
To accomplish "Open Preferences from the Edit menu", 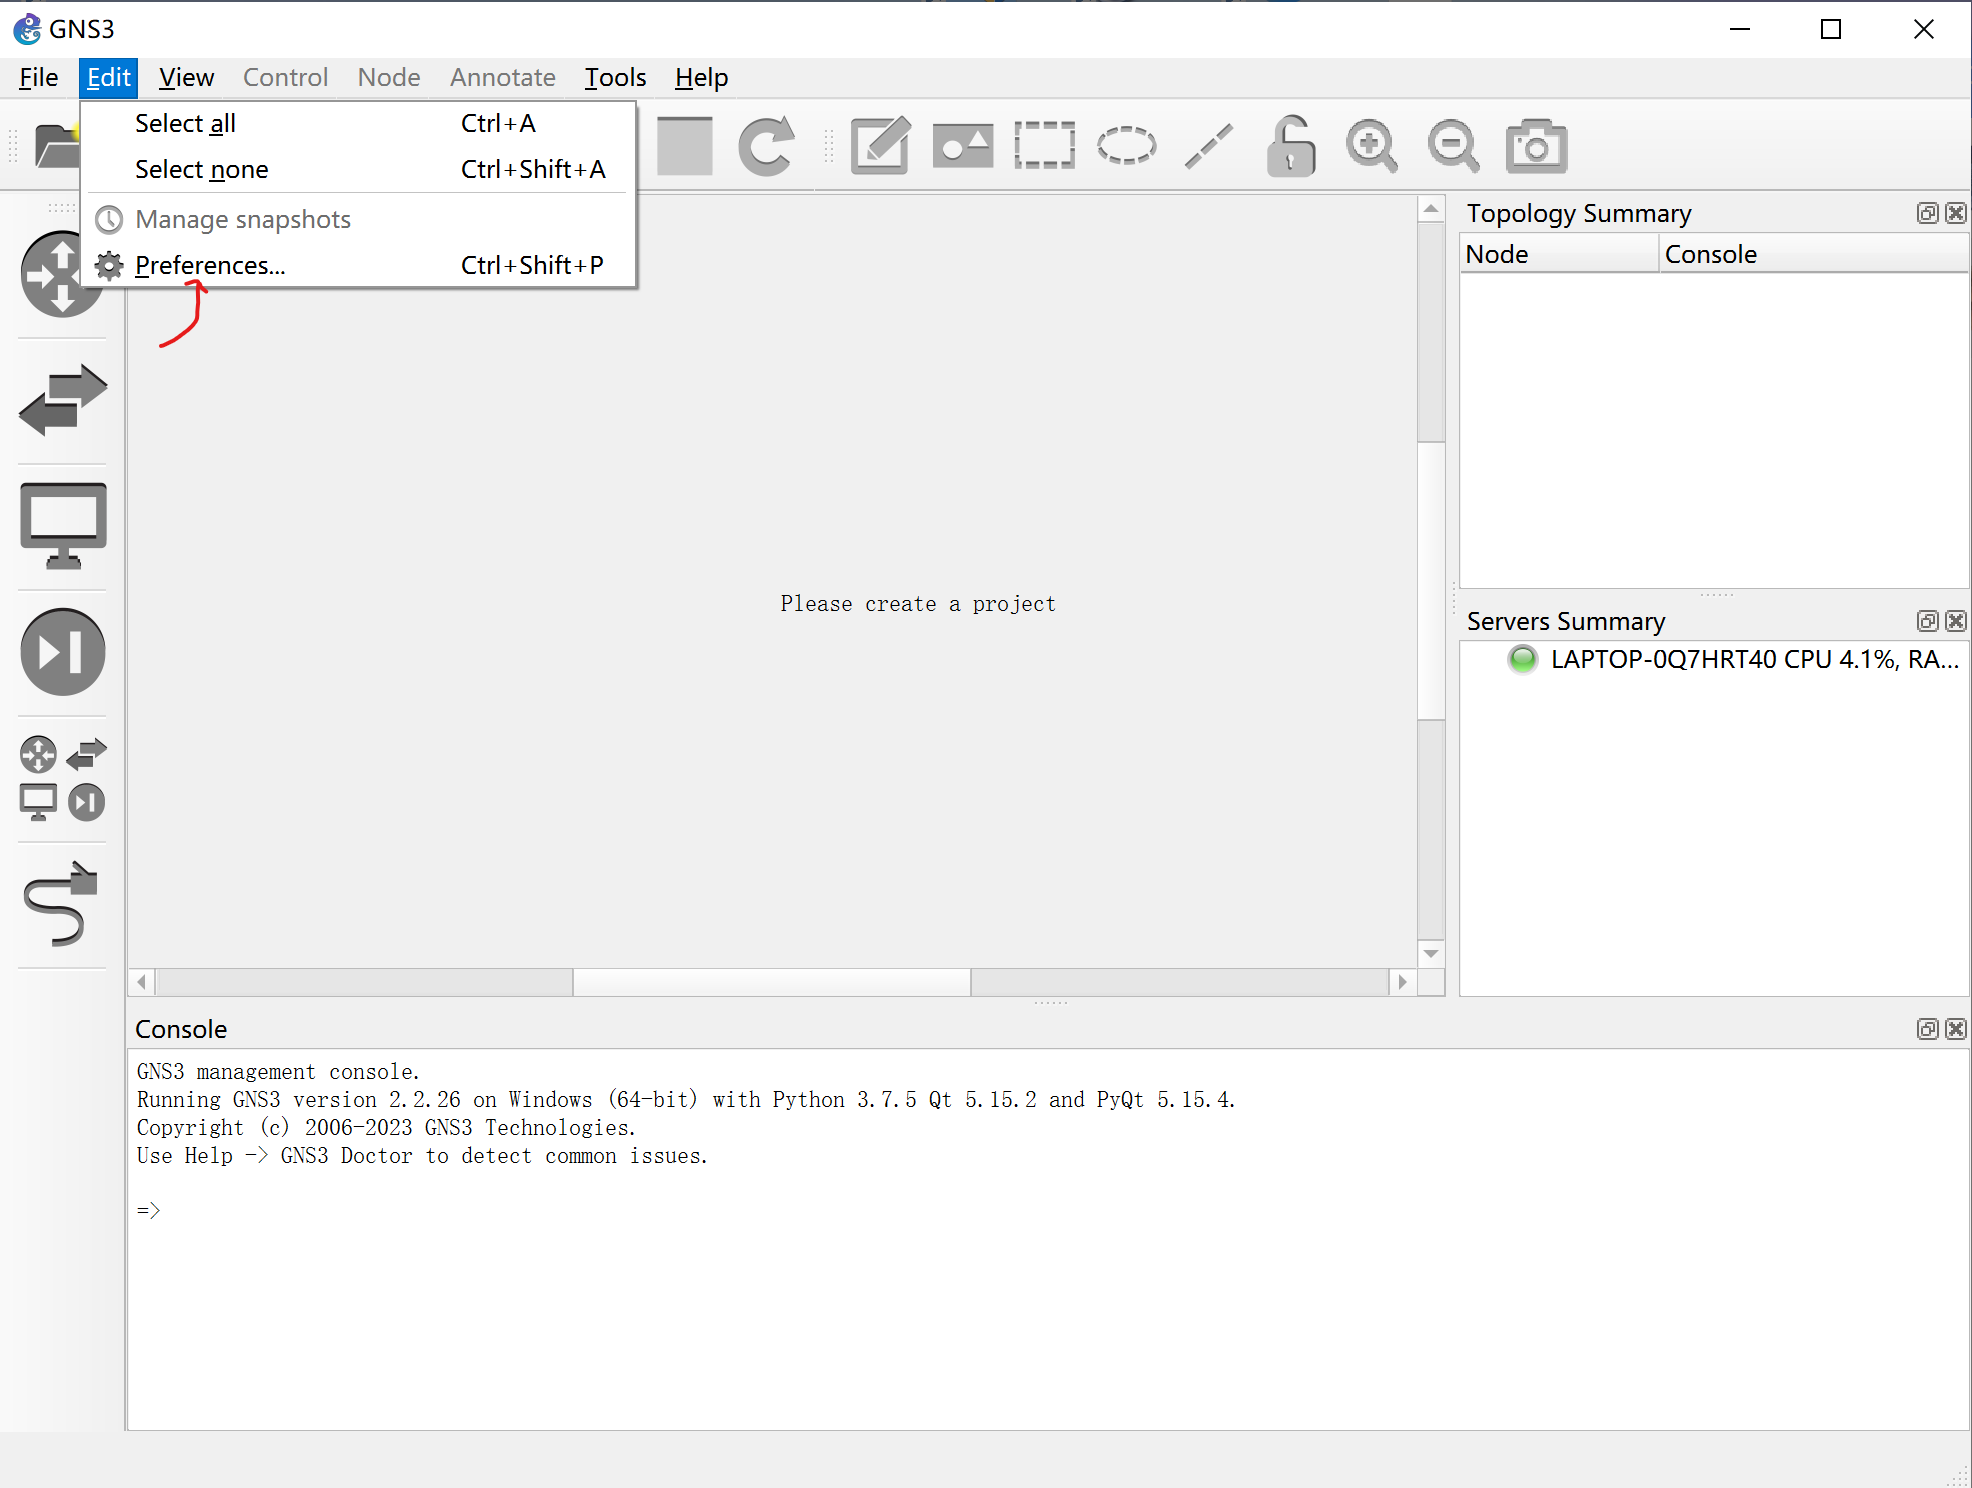I will click(x=358, y=265).
